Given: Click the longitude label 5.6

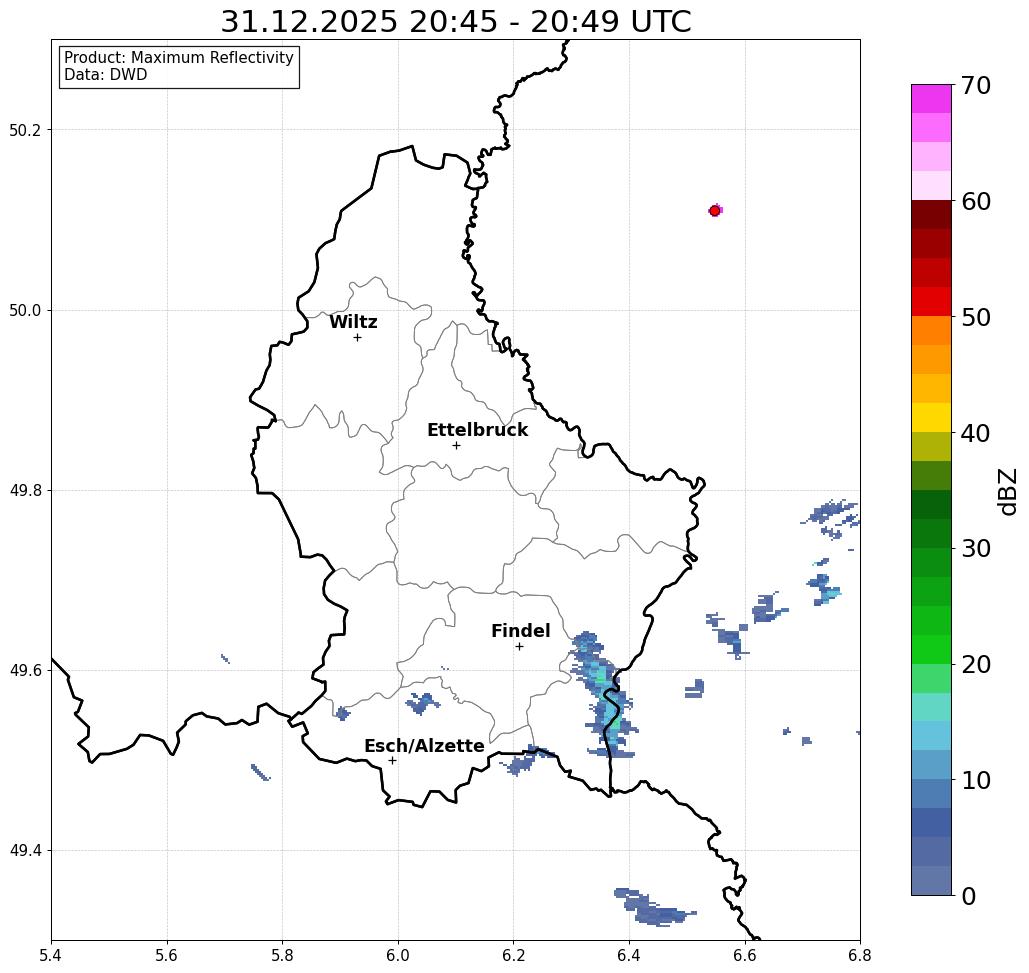Looking at the screenshot, I should tap(167, 955).
